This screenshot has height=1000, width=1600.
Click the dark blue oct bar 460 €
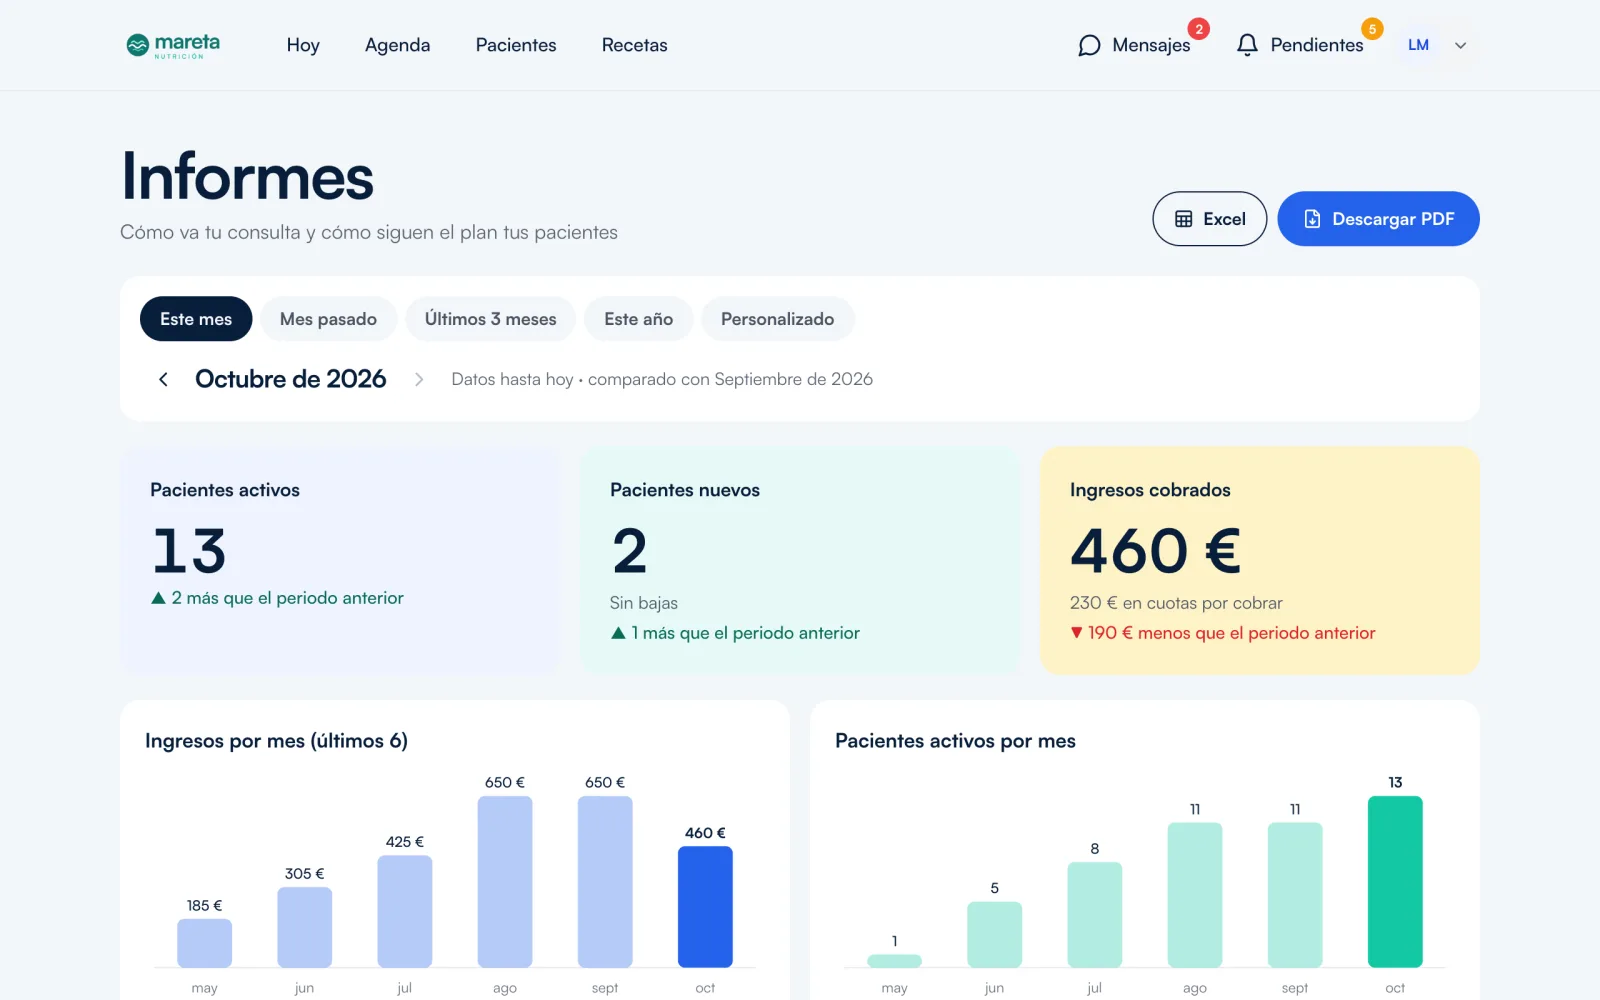coord(705,907)
